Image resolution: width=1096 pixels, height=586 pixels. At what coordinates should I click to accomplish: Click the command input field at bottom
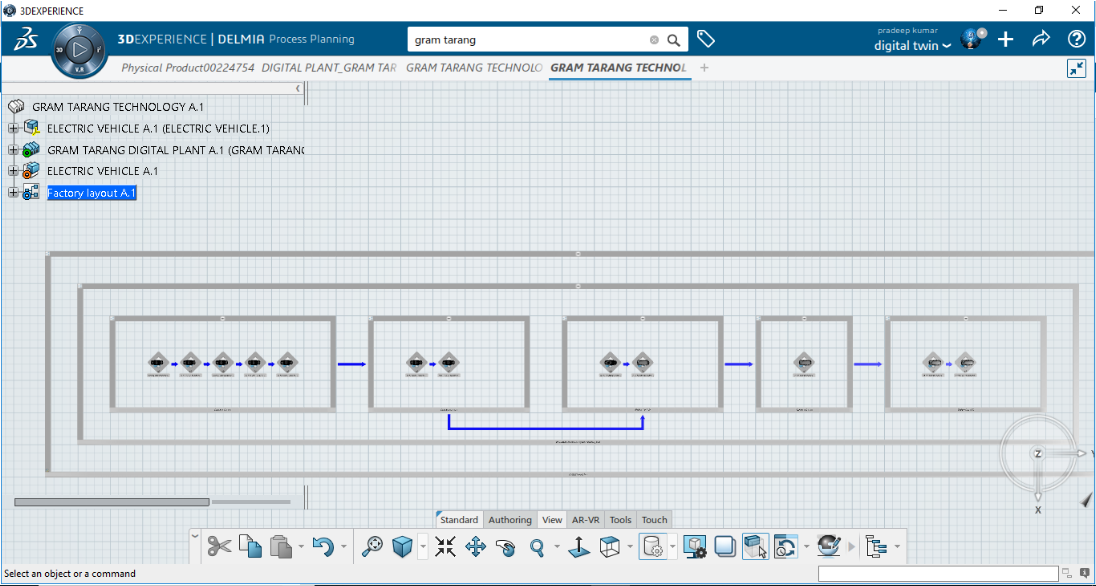click(x=937, y=573)
